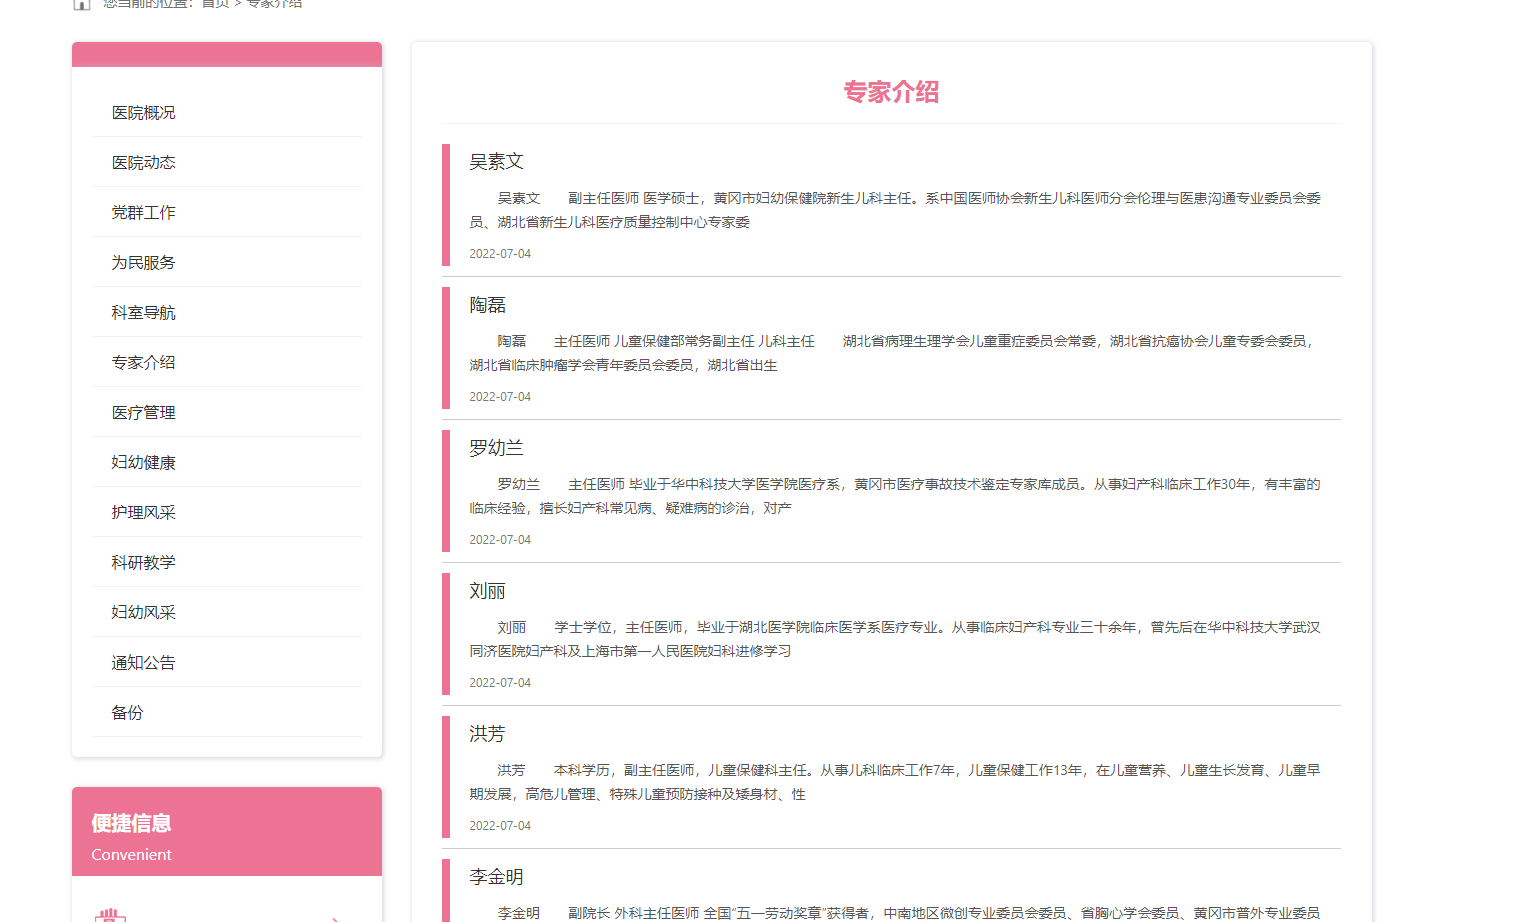The width and height of the screenshot is (1527, 922).
Task: Go to 医院动态 sidebar item
Action: 143,163
